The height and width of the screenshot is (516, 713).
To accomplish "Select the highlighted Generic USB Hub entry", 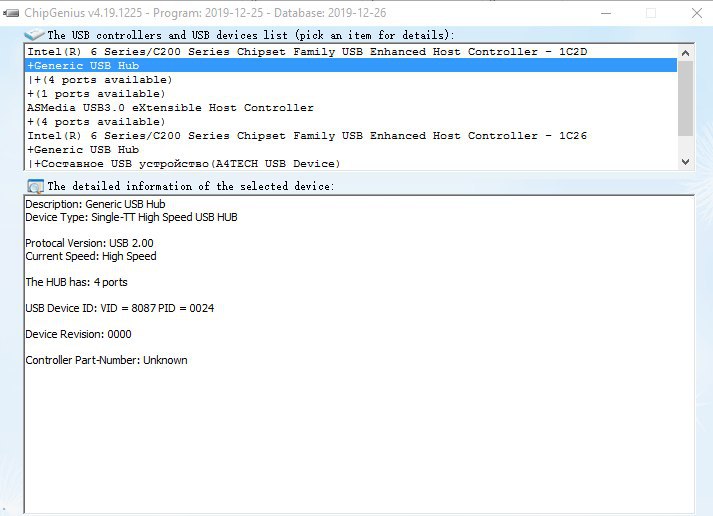I will click(351, 65).
